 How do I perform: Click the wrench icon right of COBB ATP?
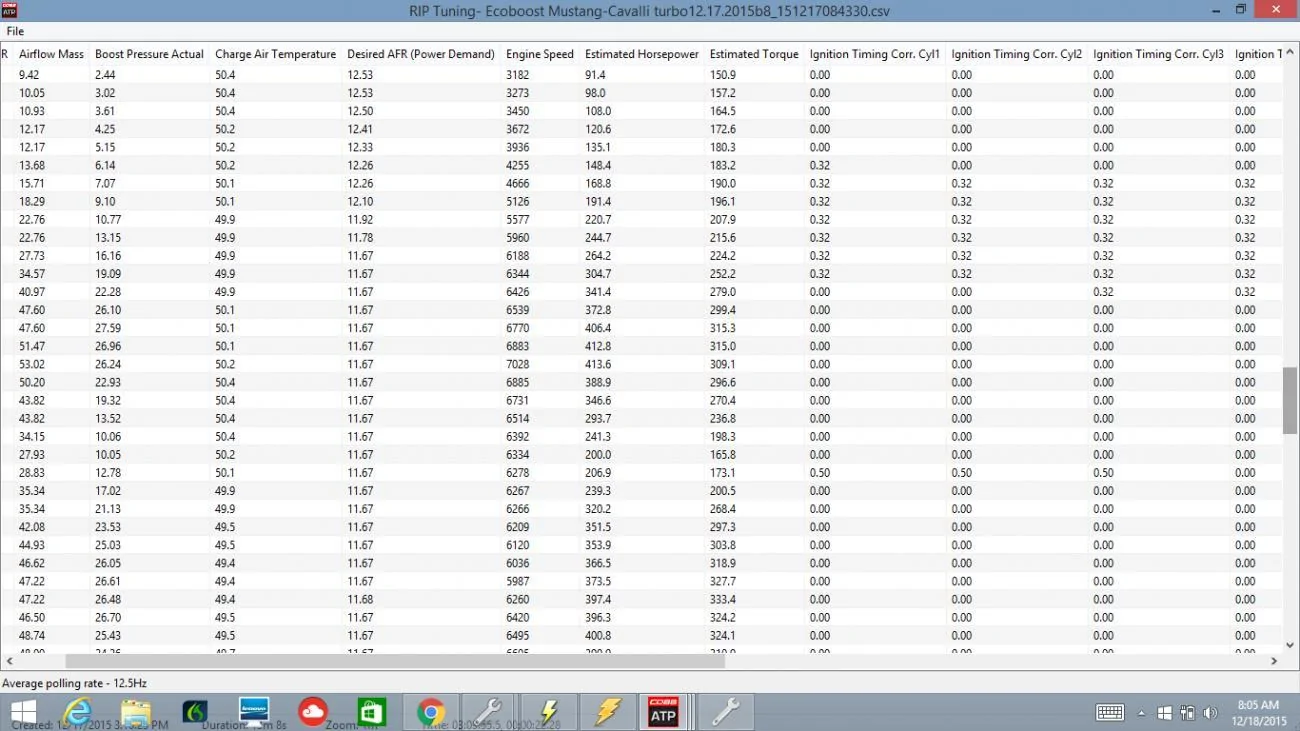pyautogui.click(x=724, y=712)
